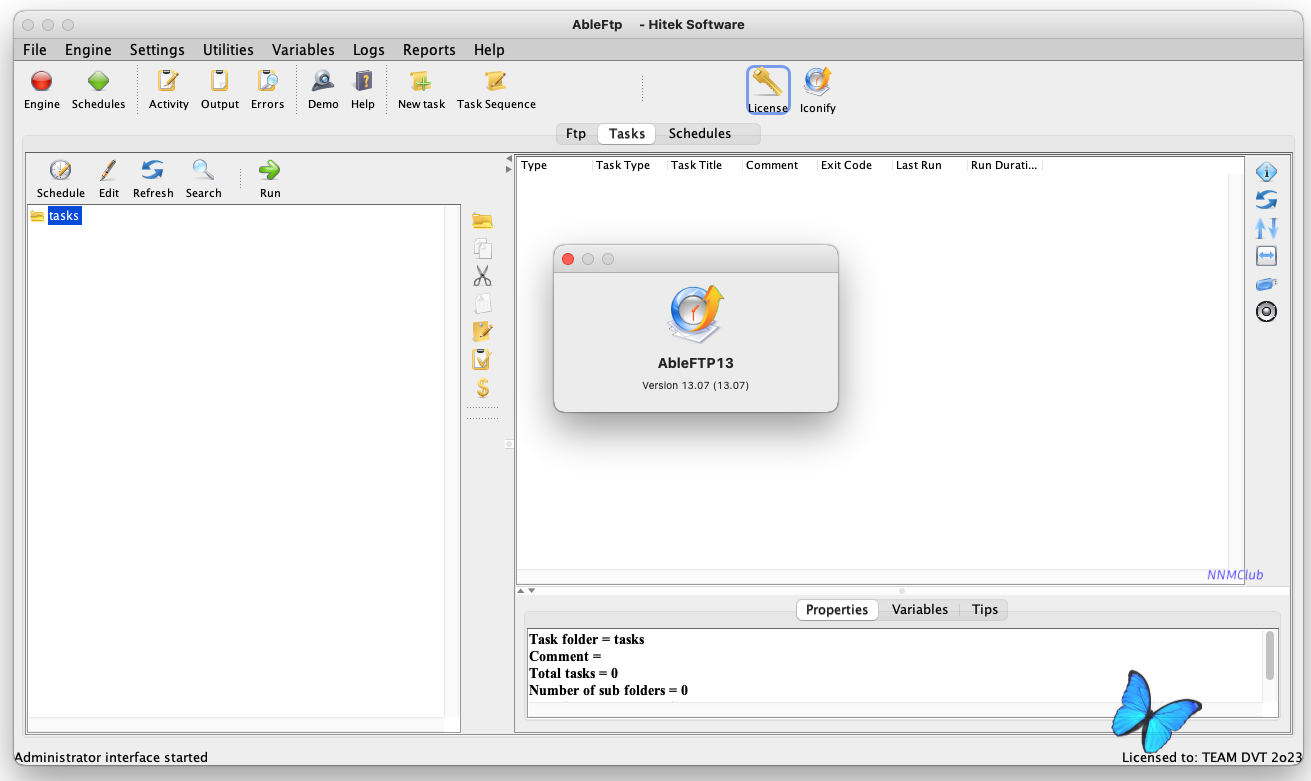
Task: Switch to the Variables tab in lower panel
Action: pyautogui.click(x=920, y=610)
